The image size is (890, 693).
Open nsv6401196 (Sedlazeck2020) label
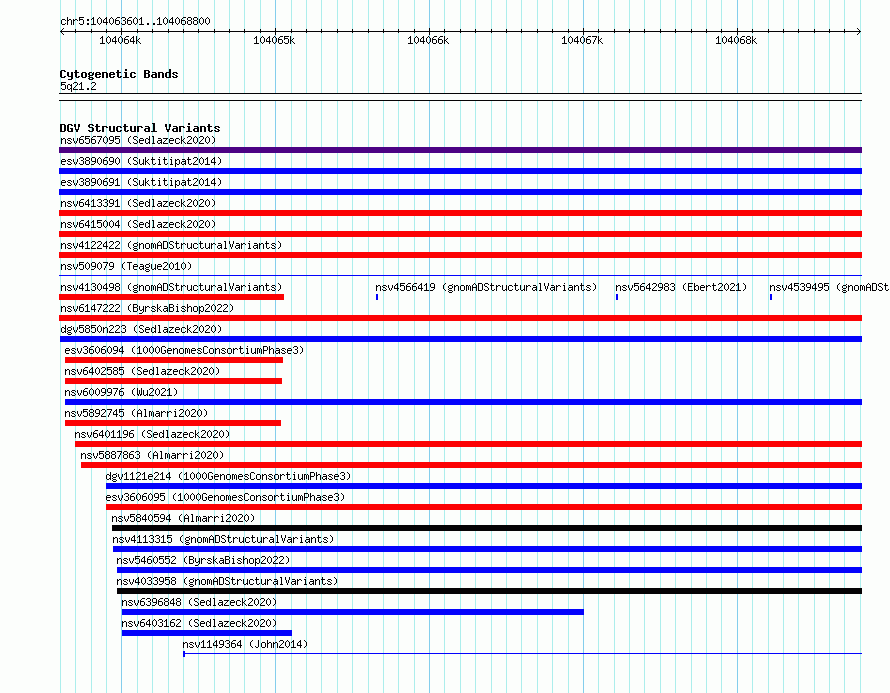point(152,434)
